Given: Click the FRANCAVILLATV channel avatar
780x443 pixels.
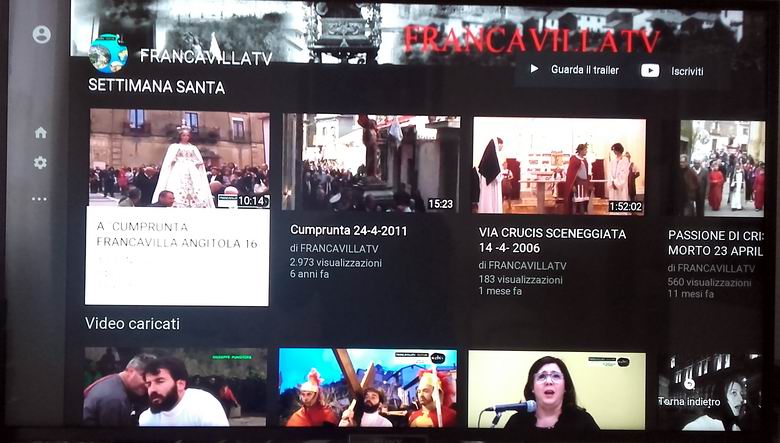Looking at the screenshot, I should [108, 53].
